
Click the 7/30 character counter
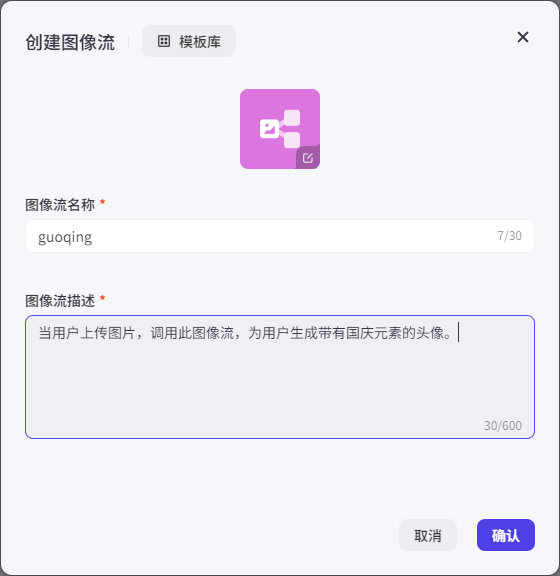(x=510, y=236)
